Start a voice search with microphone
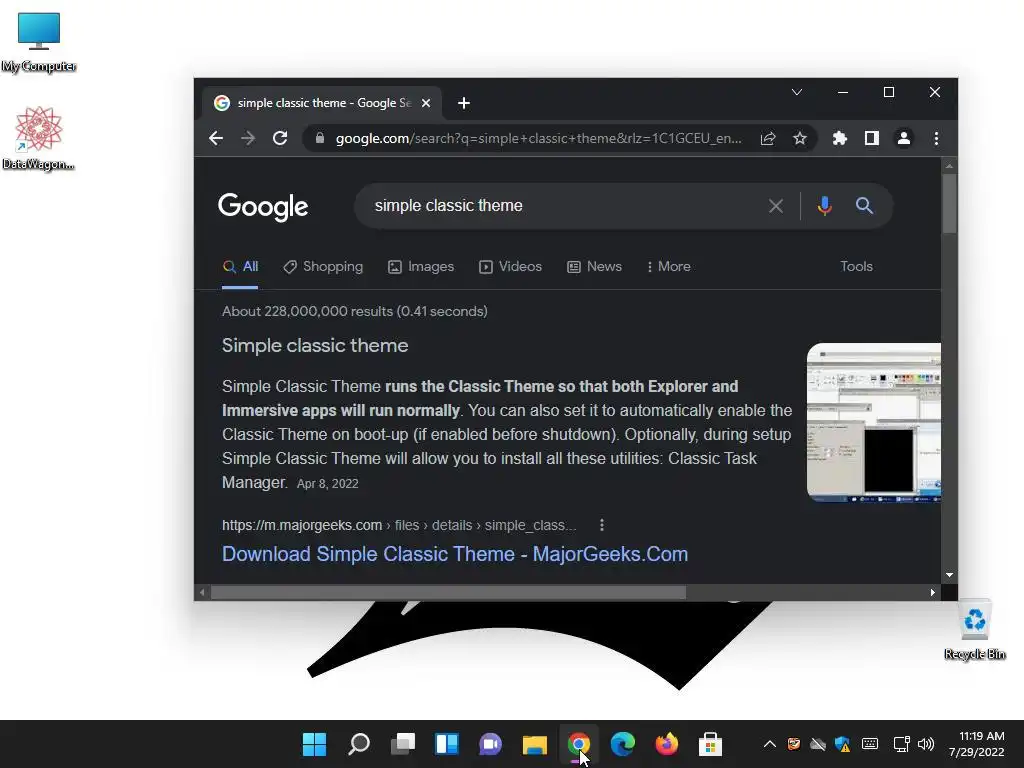This screenshot has height=768, width=1024. click(x=824, y=206)
